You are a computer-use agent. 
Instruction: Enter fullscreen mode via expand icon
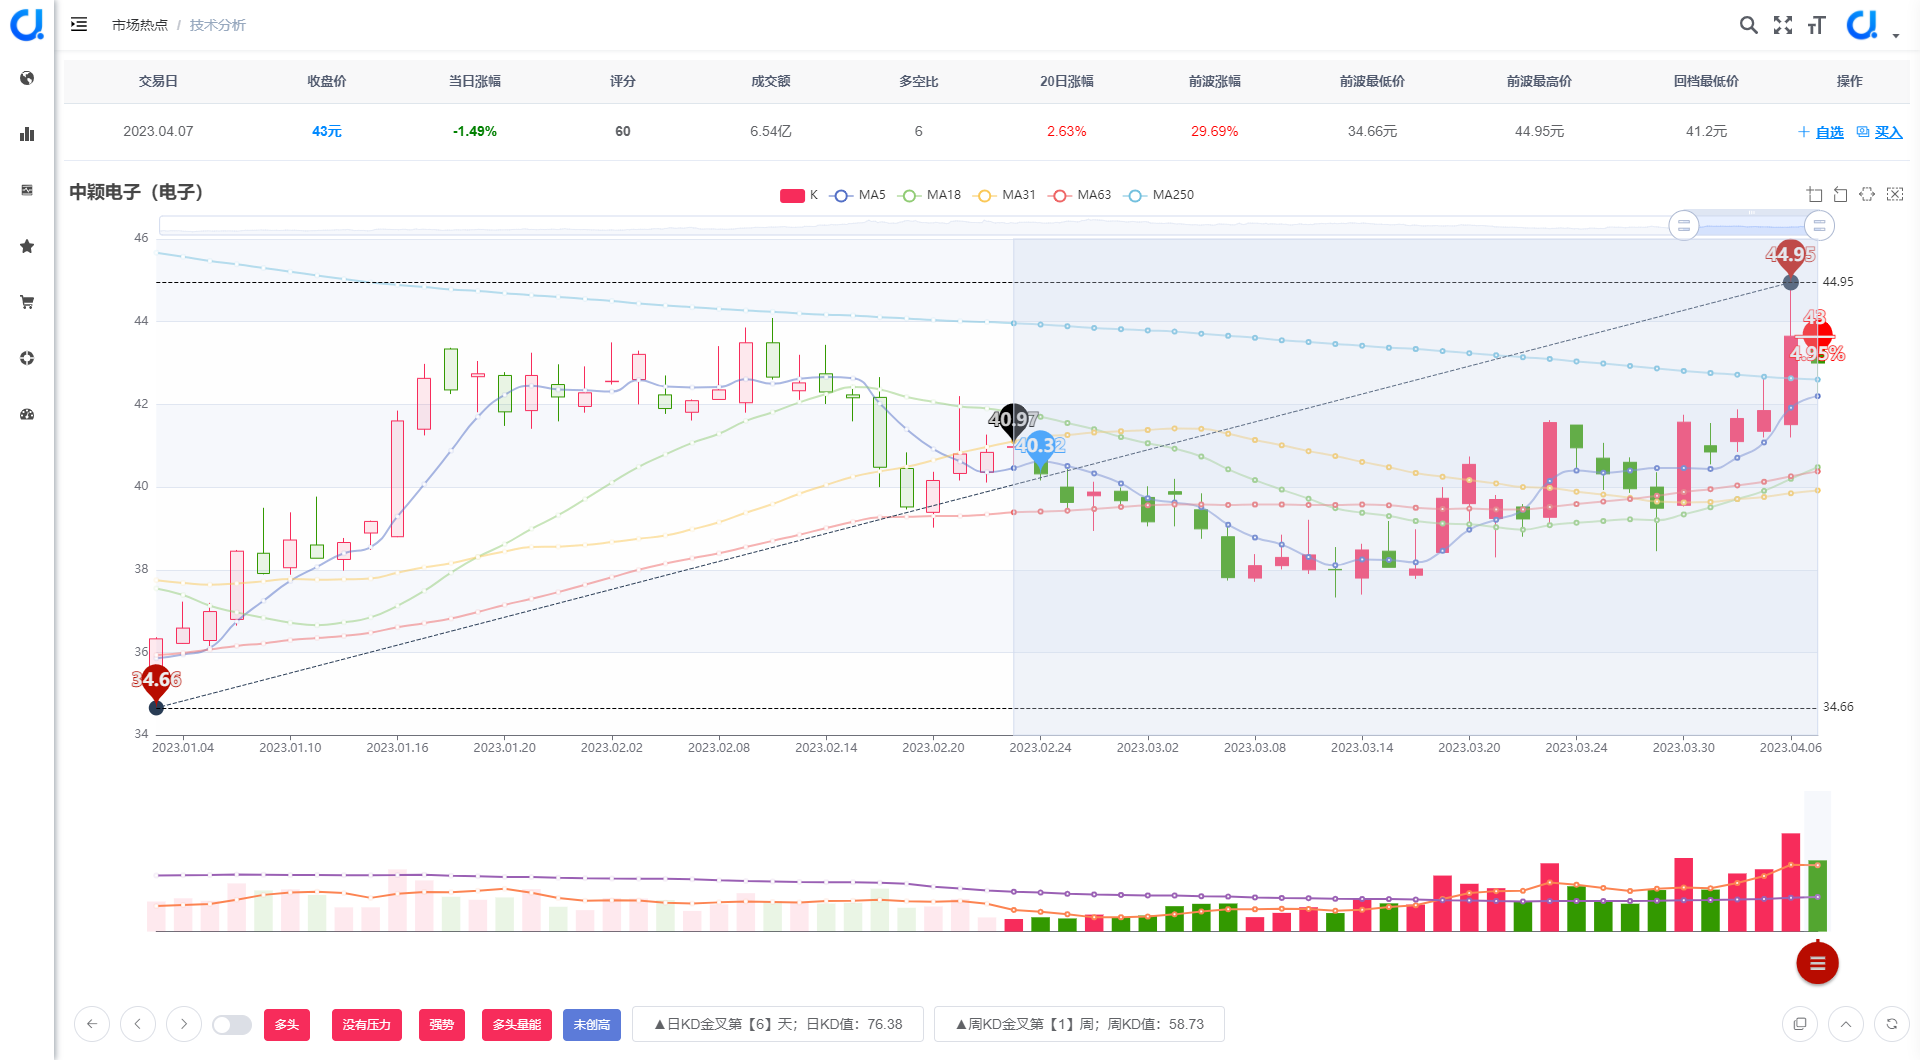(x=1783, y=25)
